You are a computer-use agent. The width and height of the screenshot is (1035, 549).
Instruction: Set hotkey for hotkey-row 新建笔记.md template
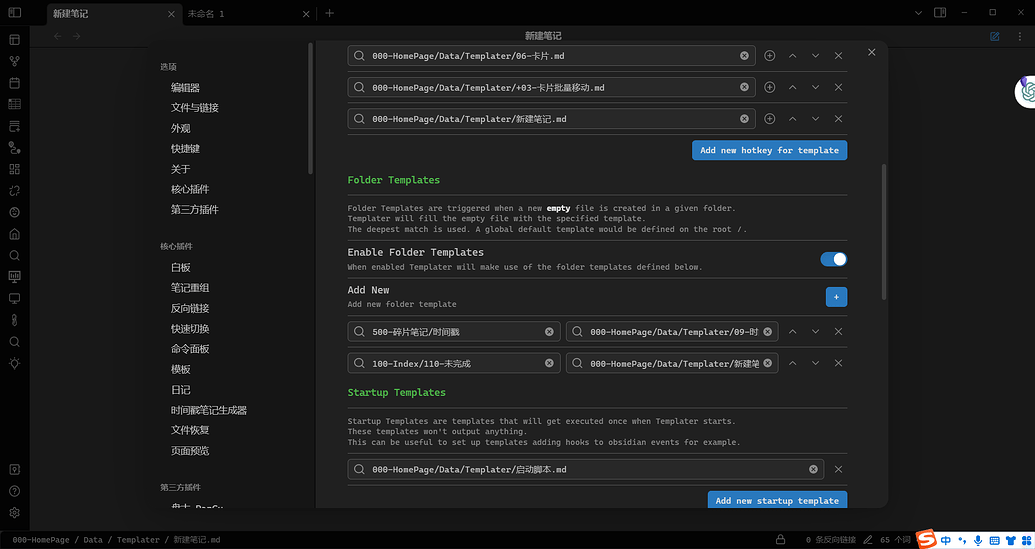click(x=770, y=119)
